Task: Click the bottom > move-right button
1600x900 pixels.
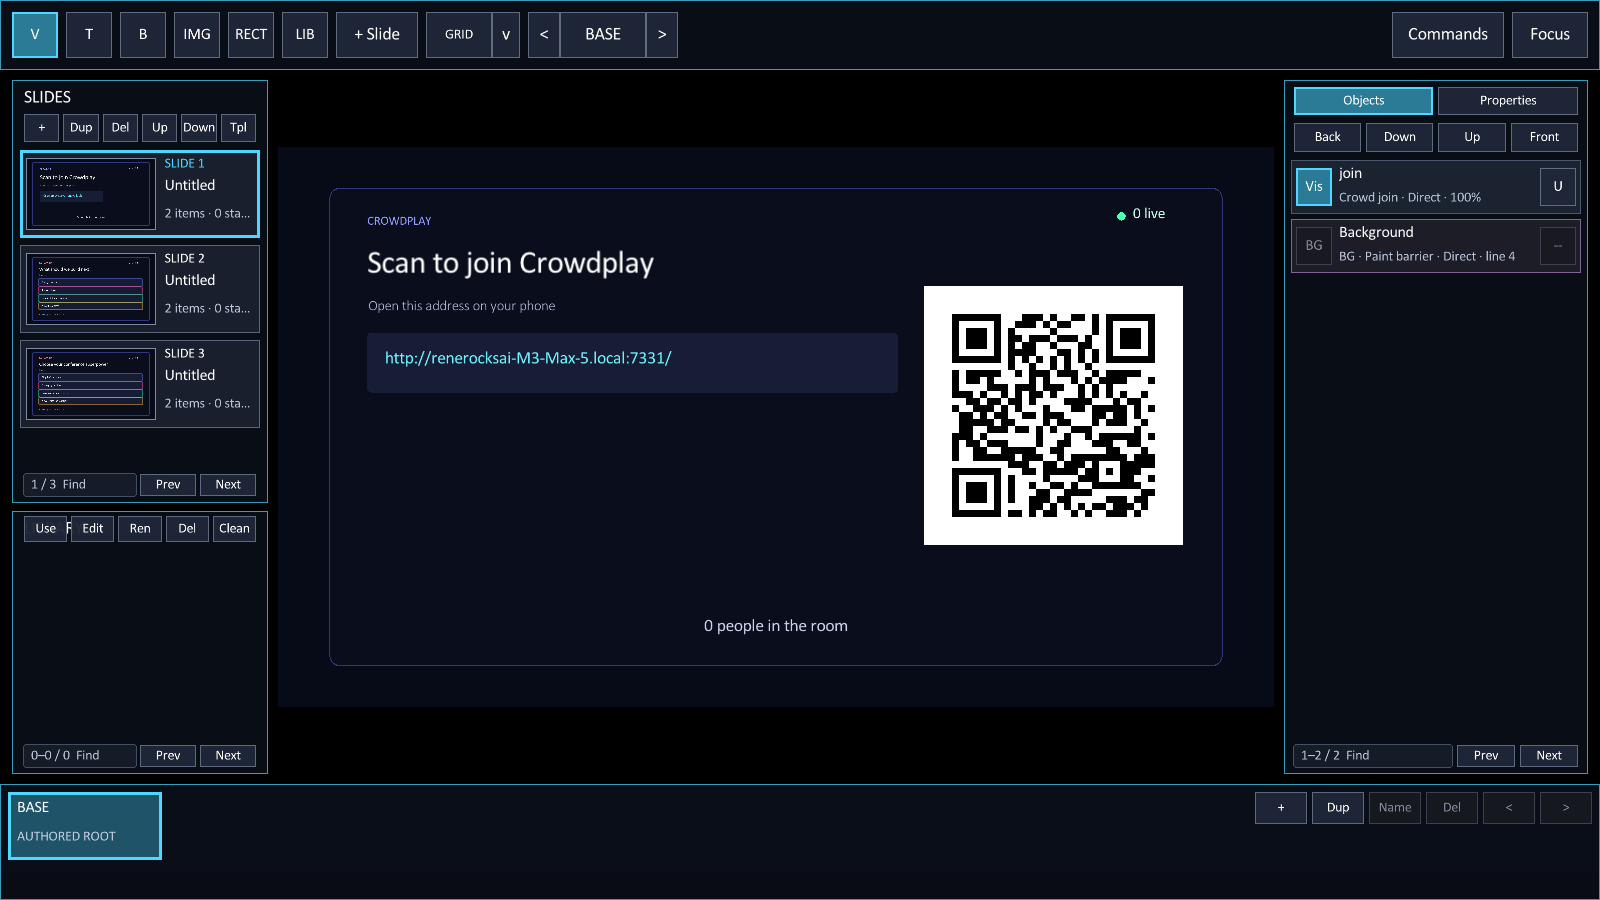Action: coord(1566,808)
